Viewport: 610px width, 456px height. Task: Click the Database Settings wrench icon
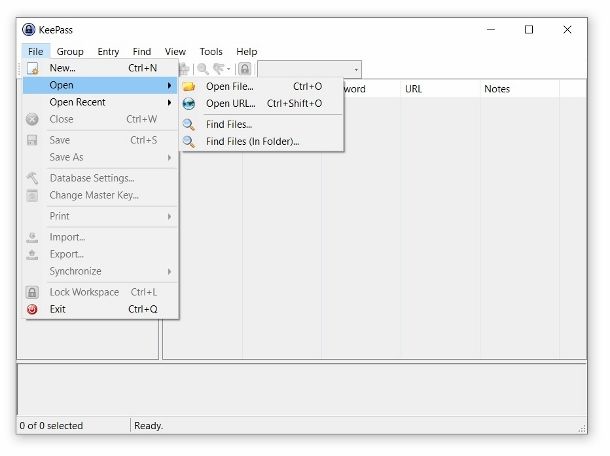click(x=32, y=178)
